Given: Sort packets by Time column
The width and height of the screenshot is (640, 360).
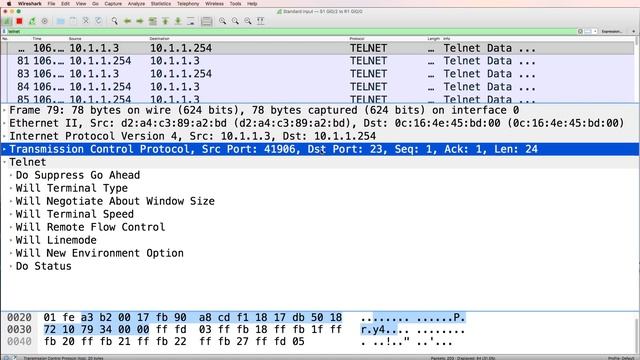Looking at the screenshot, I should point(37,39).
